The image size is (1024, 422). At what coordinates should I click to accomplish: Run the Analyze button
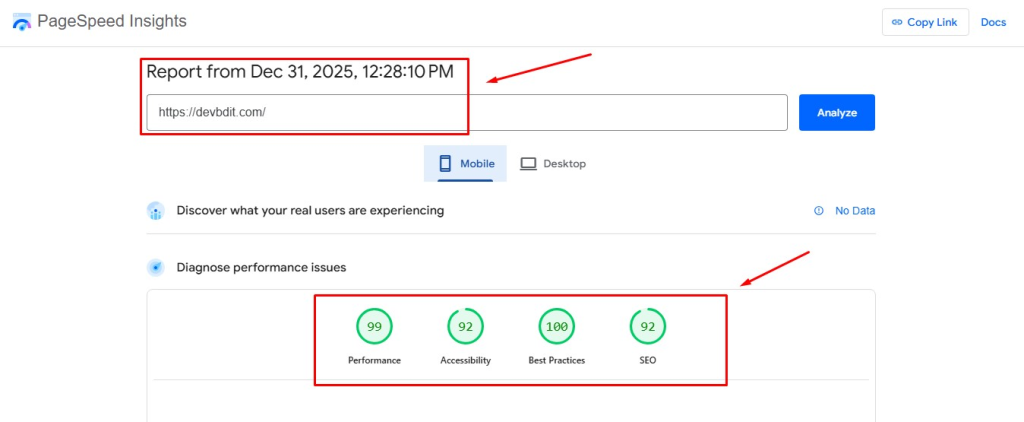pos(837,112)
